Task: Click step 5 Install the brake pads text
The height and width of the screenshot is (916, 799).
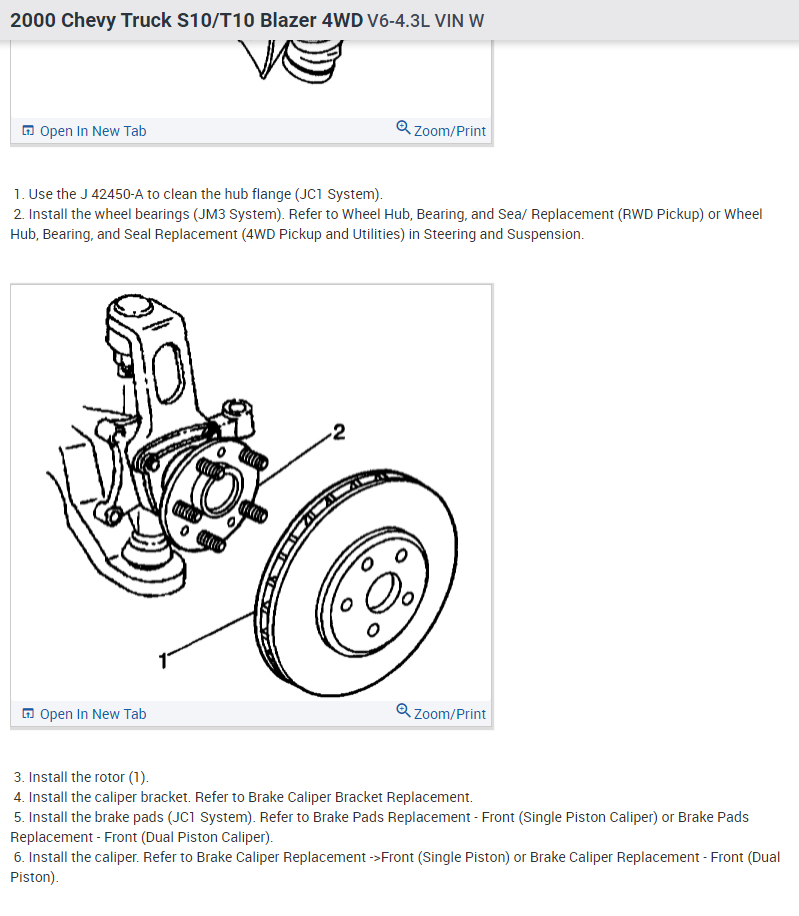Action: [x=134, y=817]
